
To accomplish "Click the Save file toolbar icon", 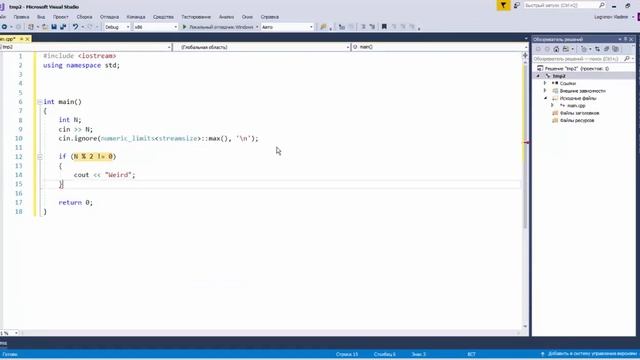I will 54,27.
